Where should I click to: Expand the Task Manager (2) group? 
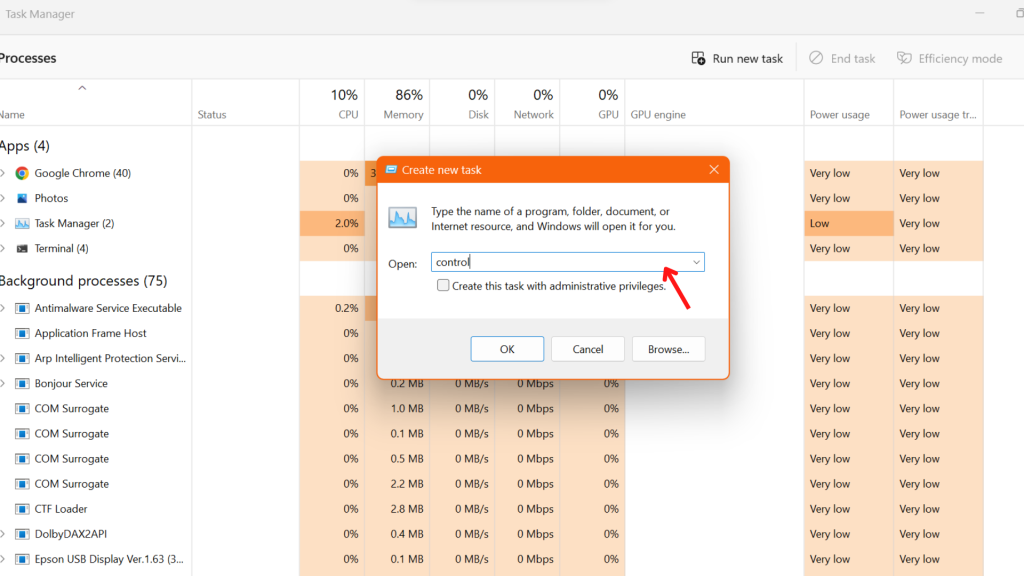coord(3,223)
